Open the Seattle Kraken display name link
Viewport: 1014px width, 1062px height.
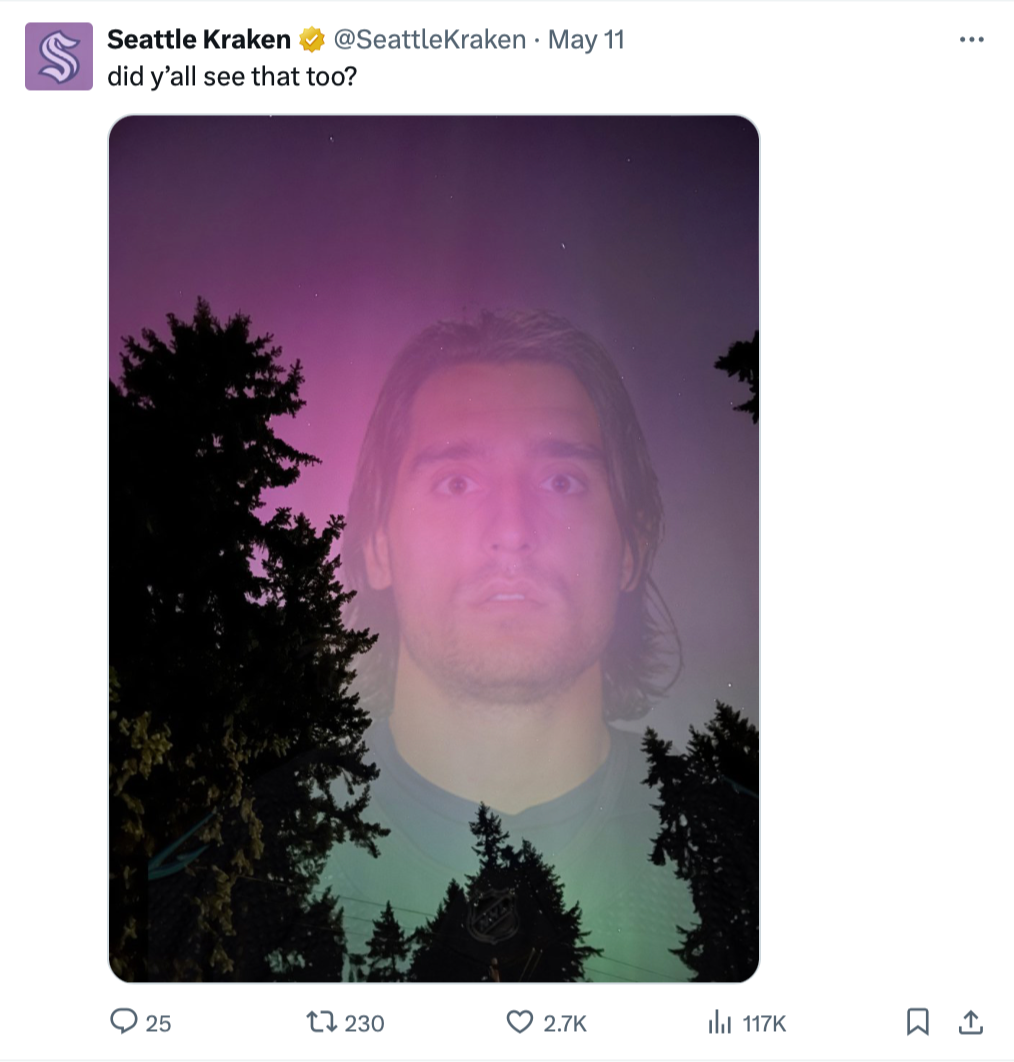(x=198, y=39)
